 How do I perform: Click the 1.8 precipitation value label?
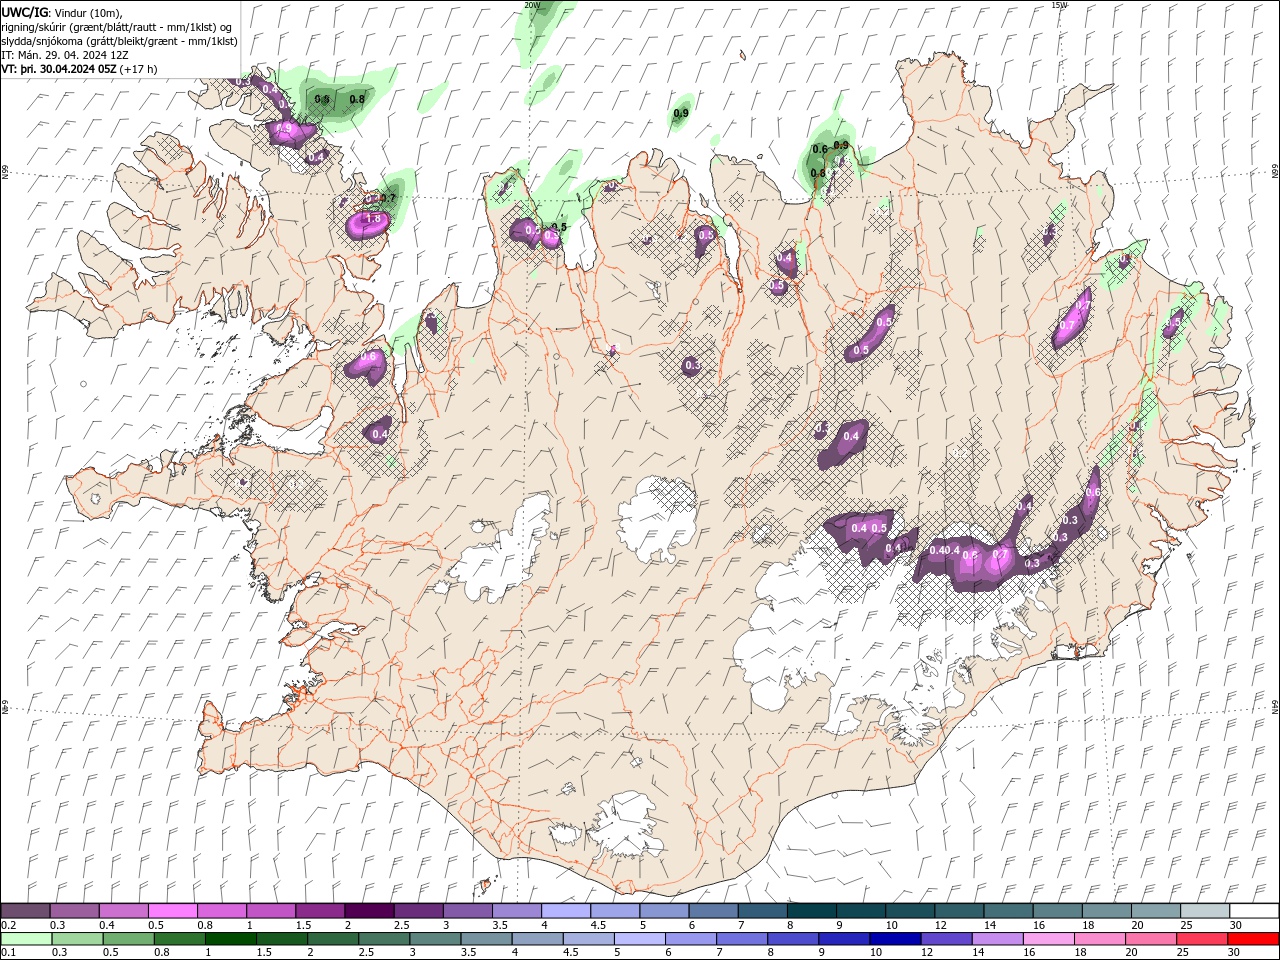[374, 218]
